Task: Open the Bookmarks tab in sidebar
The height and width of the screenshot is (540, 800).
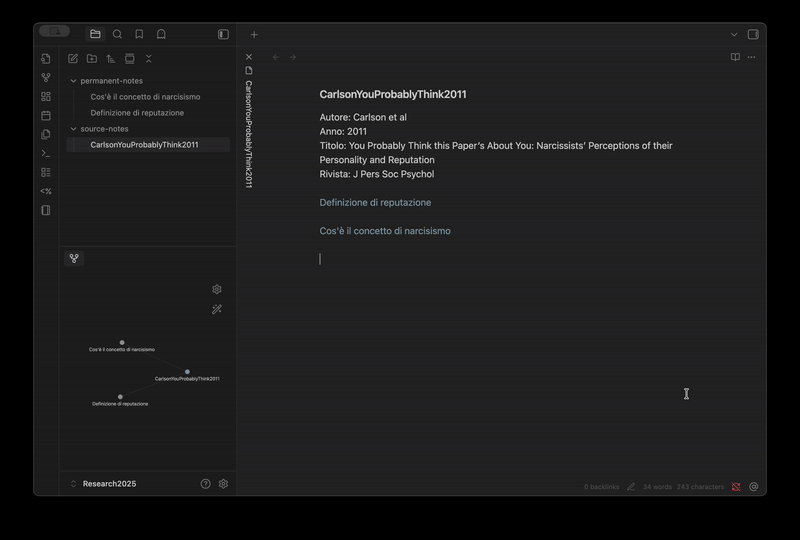Action: pyautogui.click(x=139, y=34)
